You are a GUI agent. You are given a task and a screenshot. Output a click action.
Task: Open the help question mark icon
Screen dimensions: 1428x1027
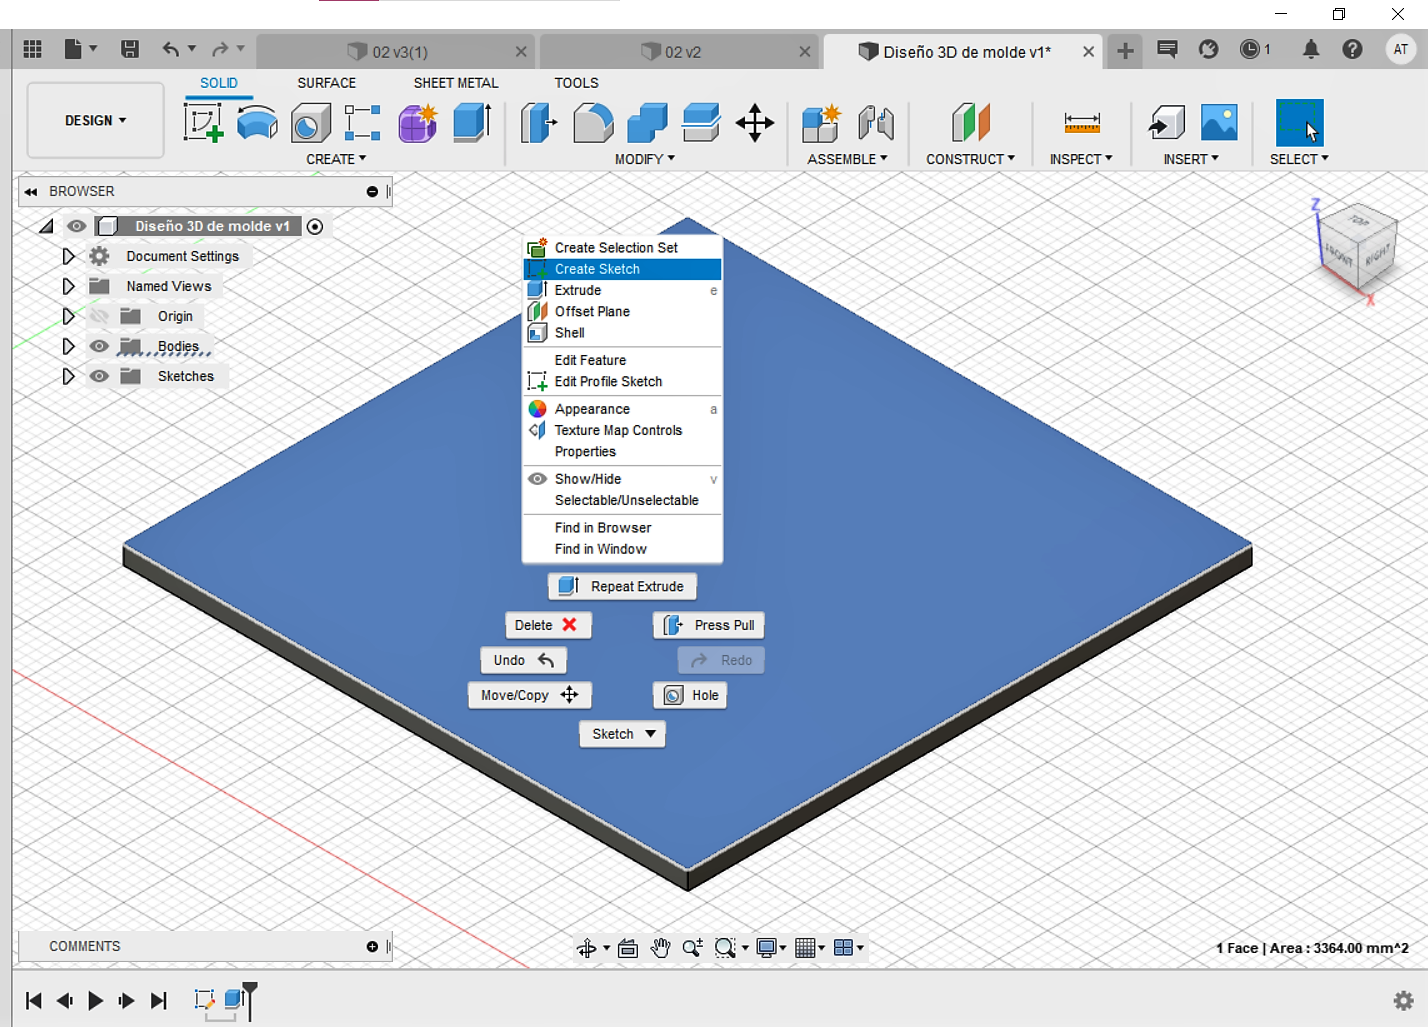[1352, 49]
